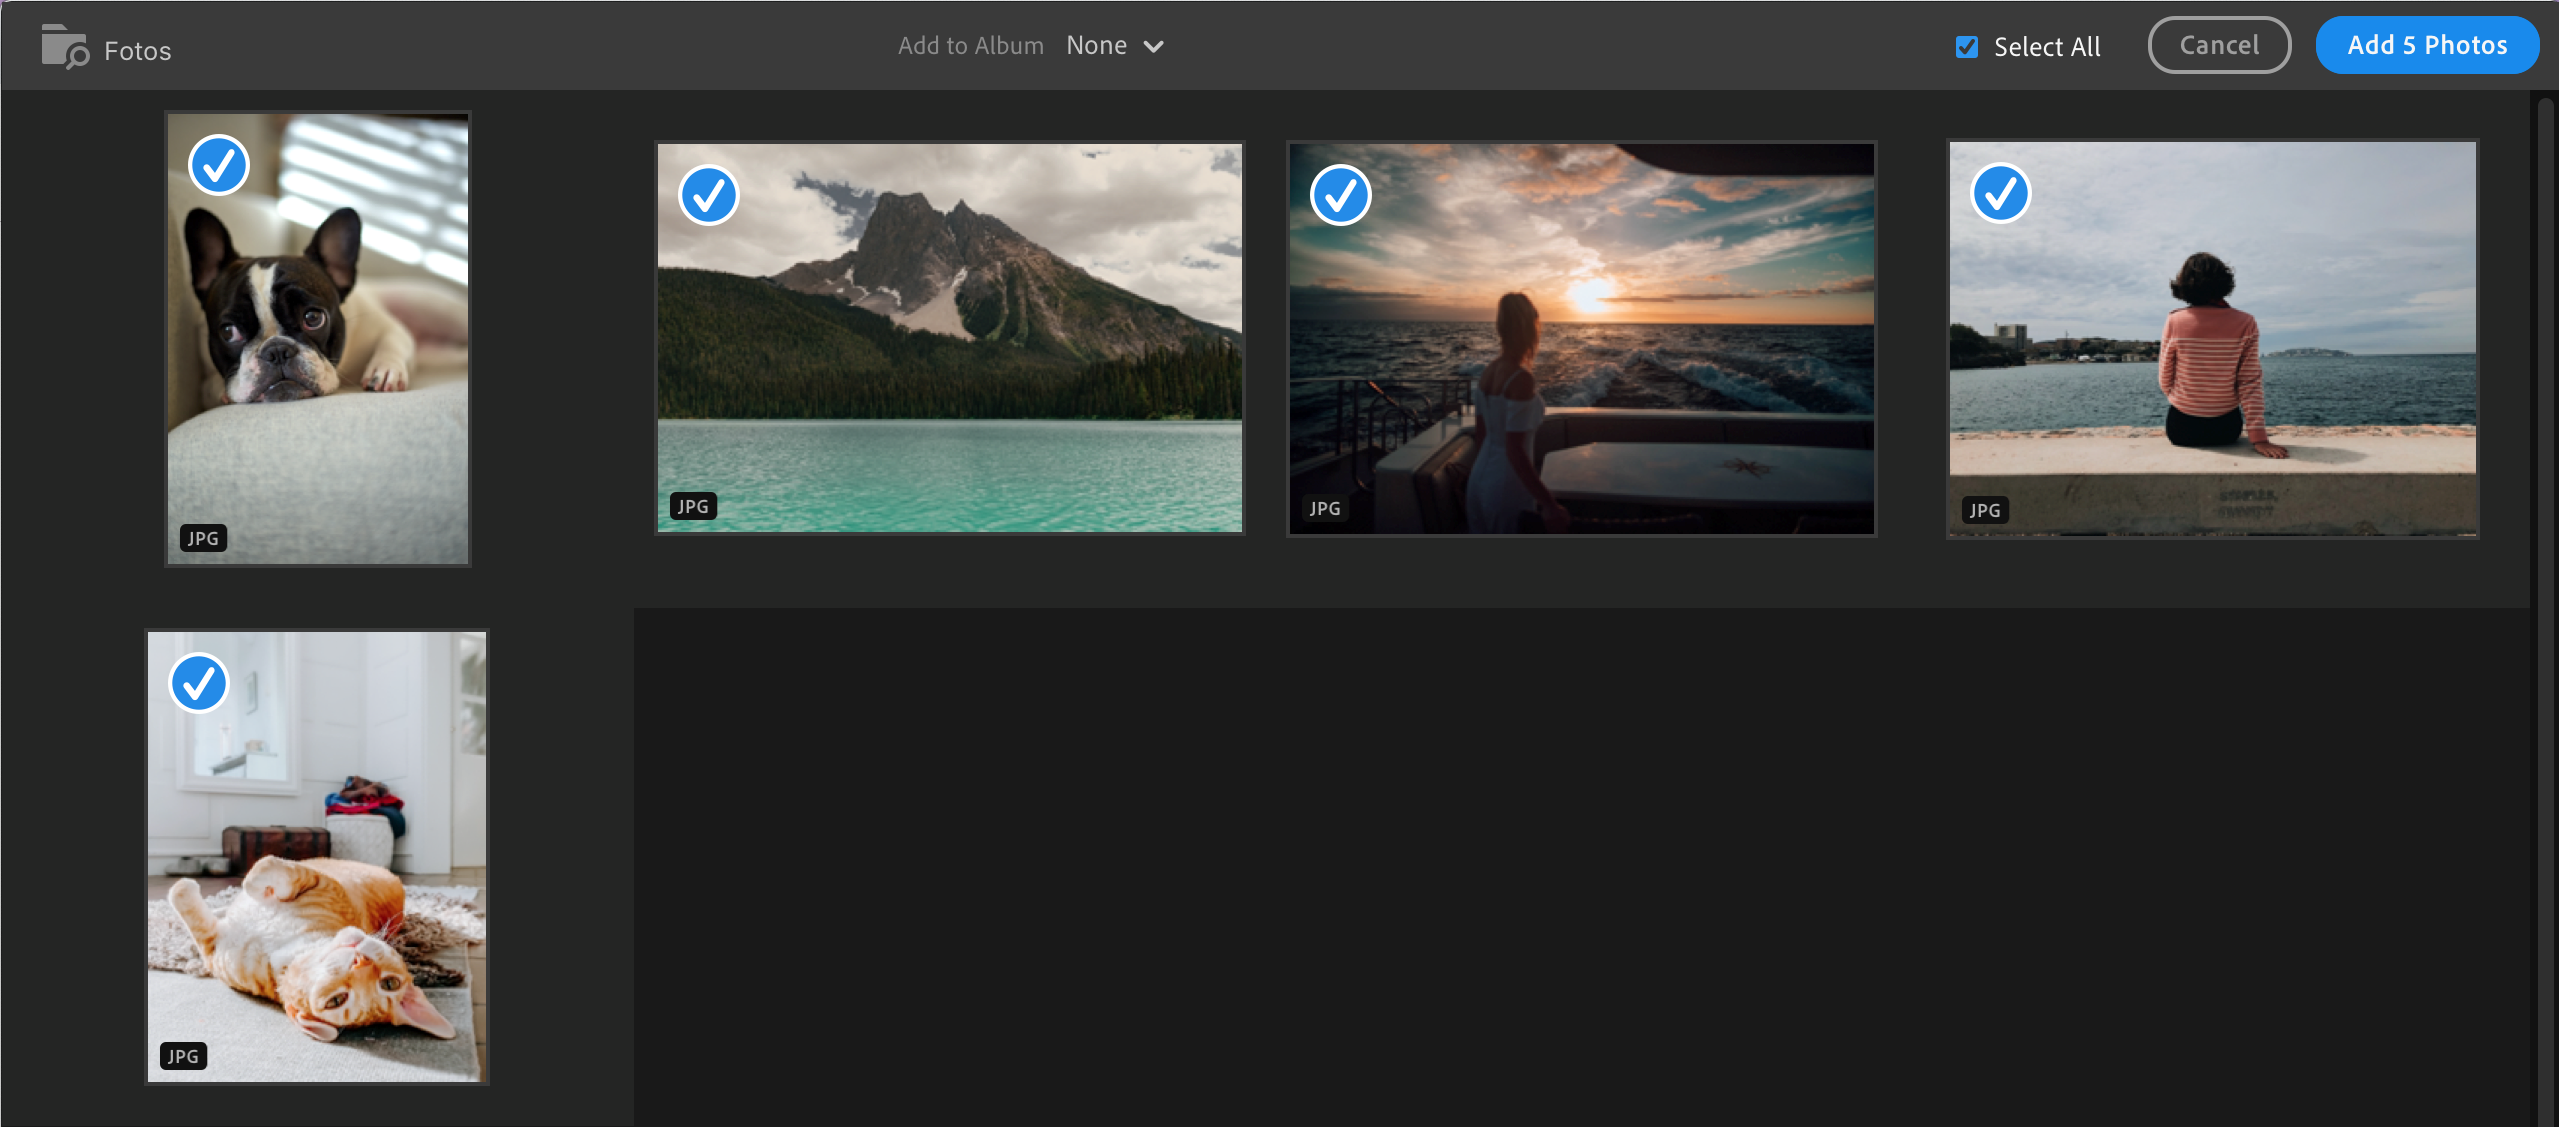Click the chevron next to None
This screenshot has width=2559, height=1127.
coord(1153,47)
